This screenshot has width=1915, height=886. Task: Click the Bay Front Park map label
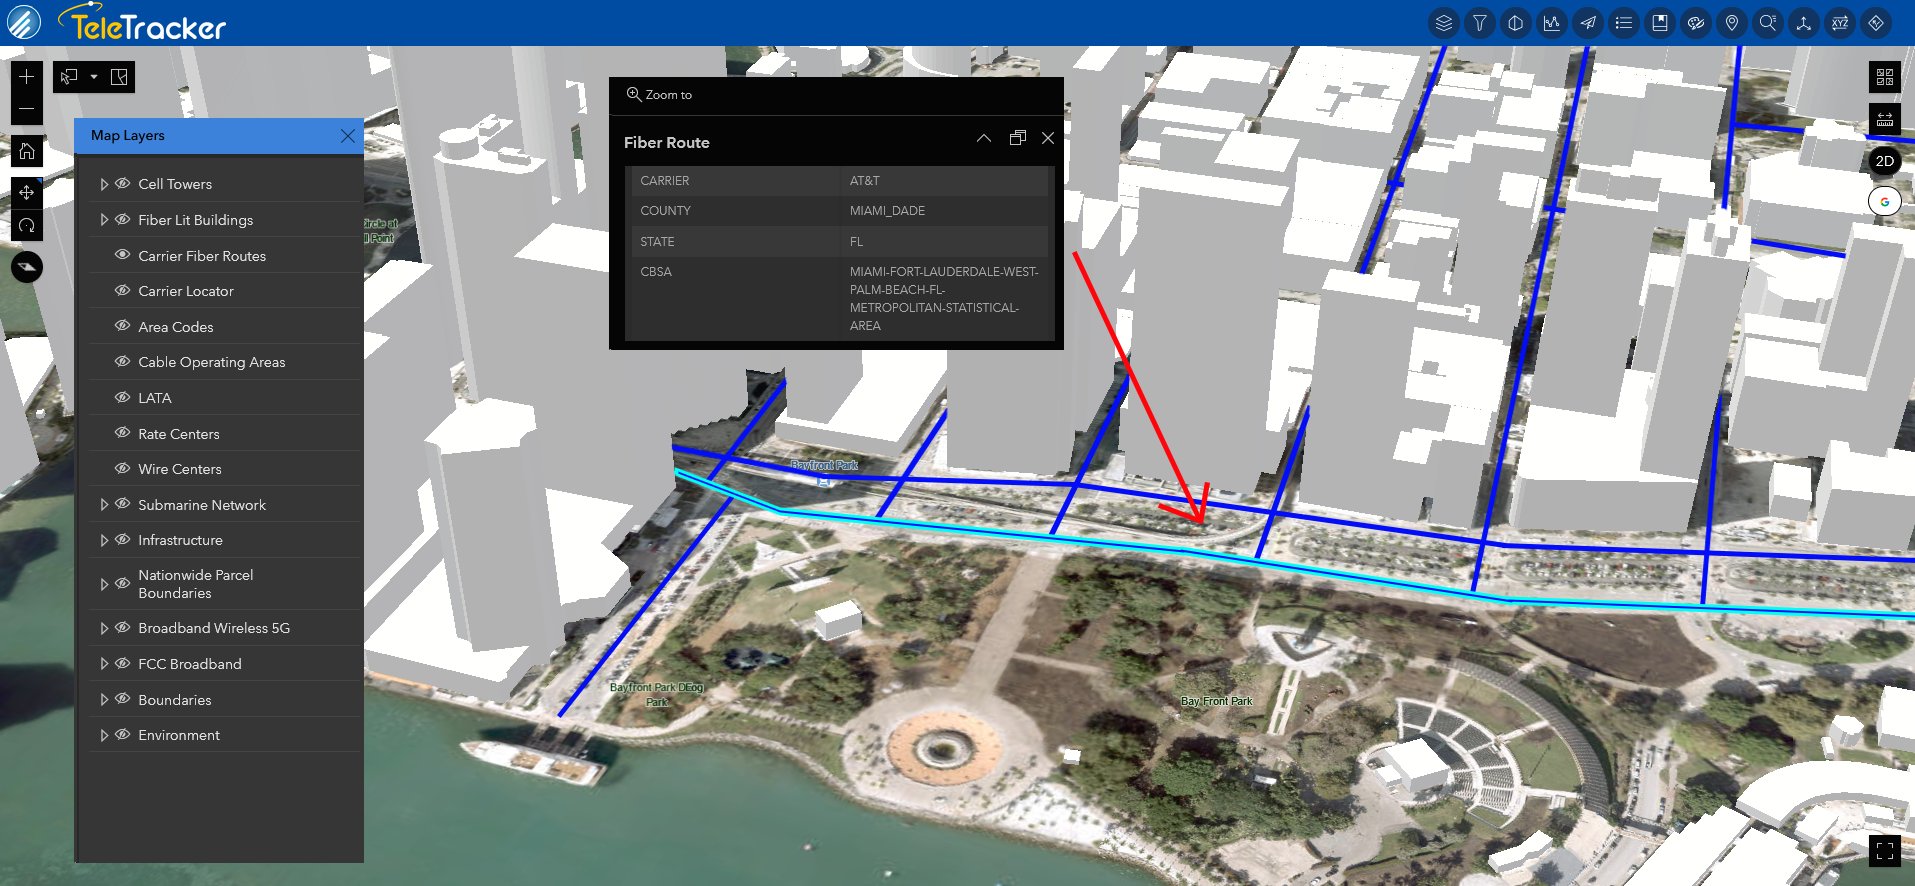coord(1216,702)
